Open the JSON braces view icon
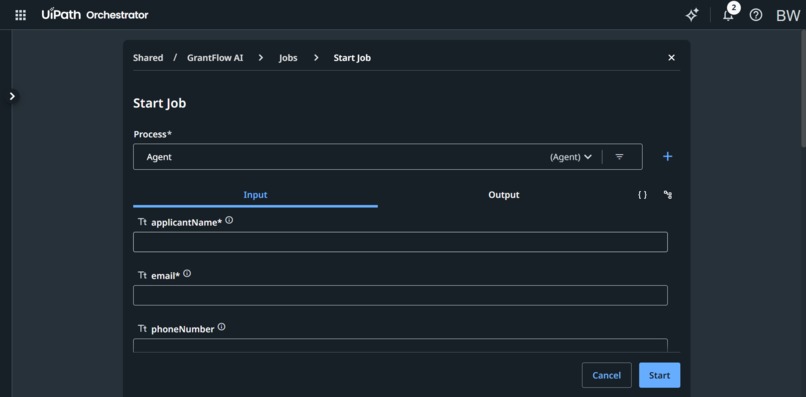Screen dimensions: 806x397 point(643,195)
